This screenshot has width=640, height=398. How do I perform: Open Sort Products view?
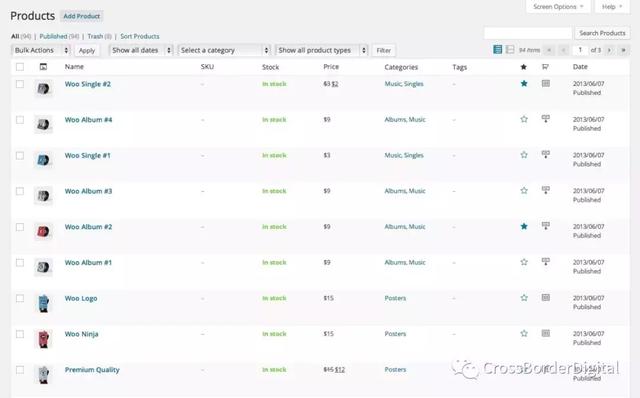coord(140,36)
